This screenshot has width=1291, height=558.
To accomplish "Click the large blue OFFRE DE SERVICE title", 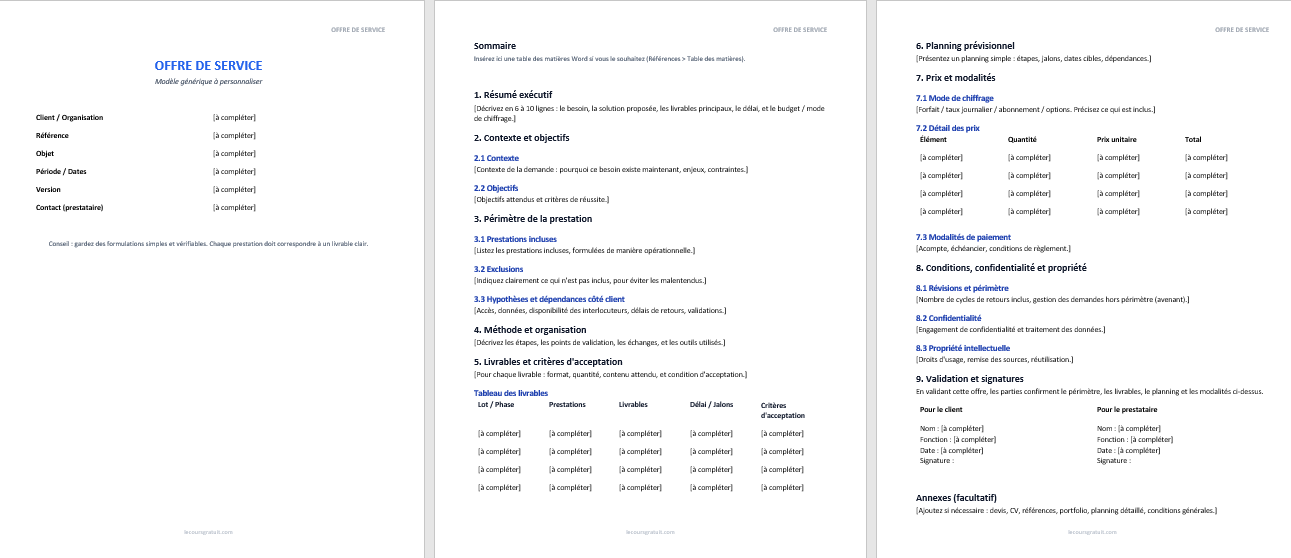I will pyautogui.click(x=208, y=65).
